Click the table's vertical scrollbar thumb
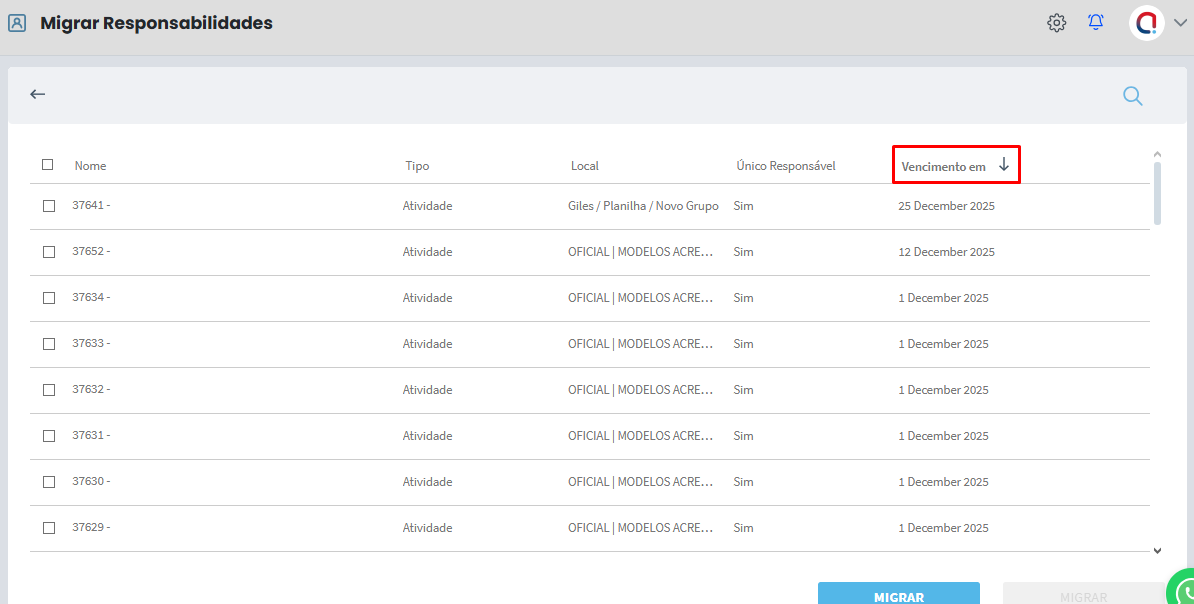The width and height of the screenshot is (1194, 604). click(x=1157, y=193)
